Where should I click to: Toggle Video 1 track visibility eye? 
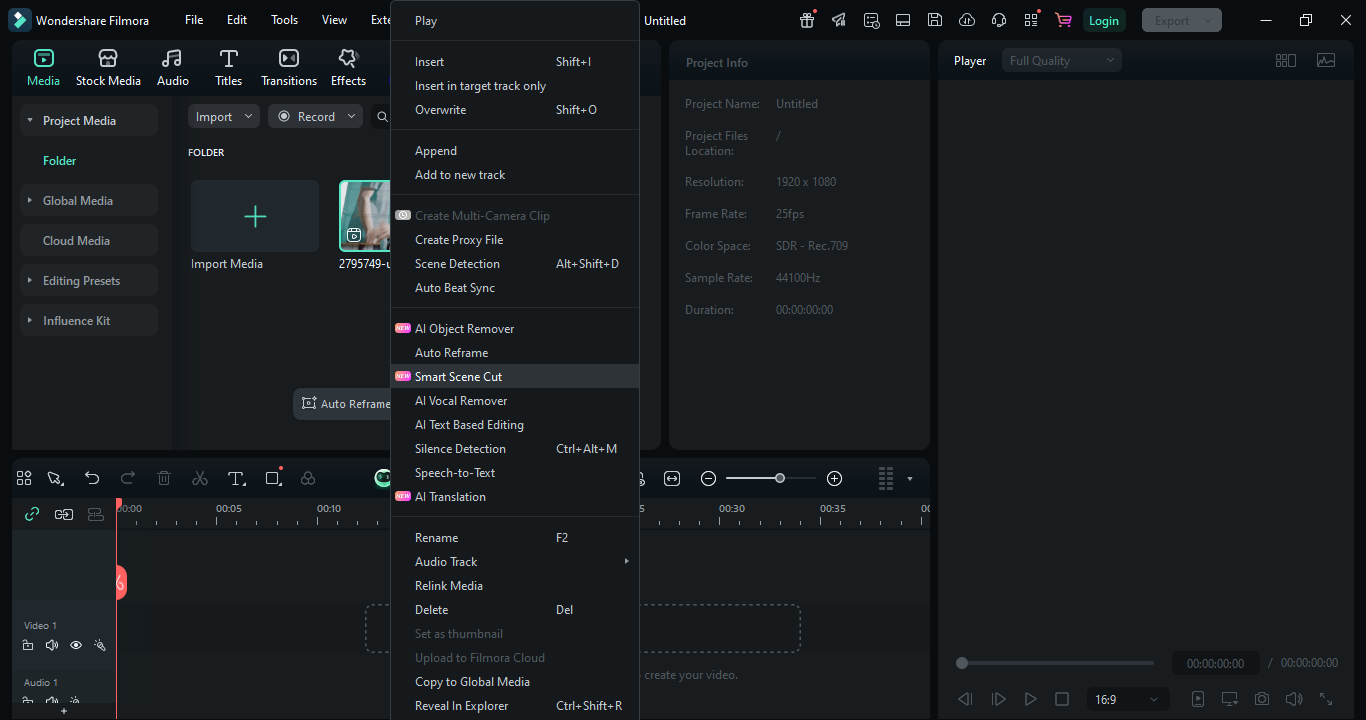[76, 646]
